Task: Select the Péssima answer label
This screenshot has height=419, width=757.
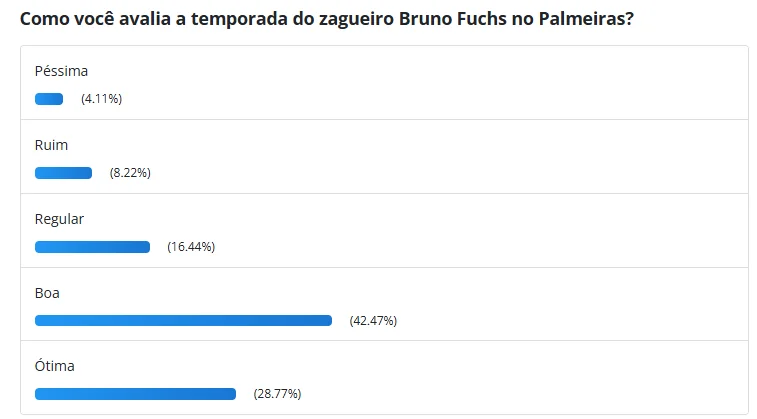Action: point(61,71)
